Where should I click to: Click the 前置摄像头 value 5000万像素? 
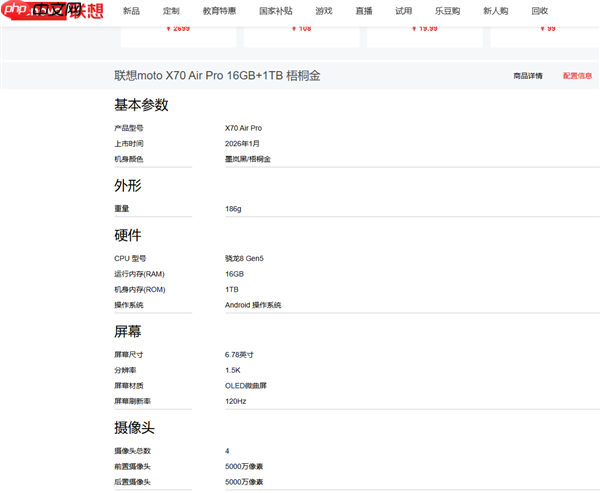[244, 467]
